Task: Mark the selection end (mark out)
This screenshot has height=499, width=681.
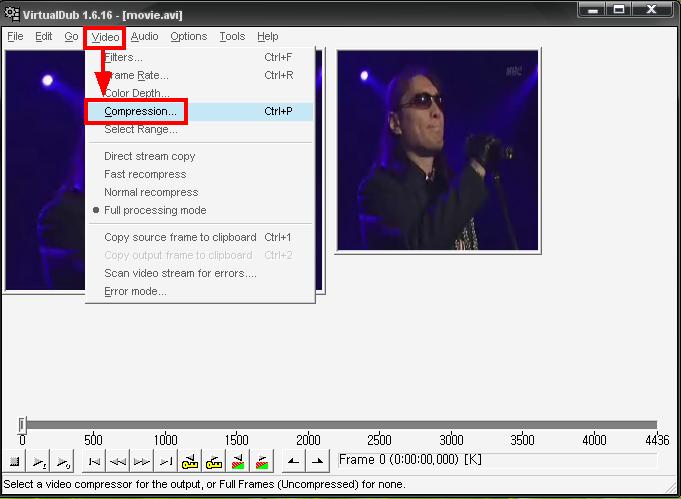Action: (317, 461)
